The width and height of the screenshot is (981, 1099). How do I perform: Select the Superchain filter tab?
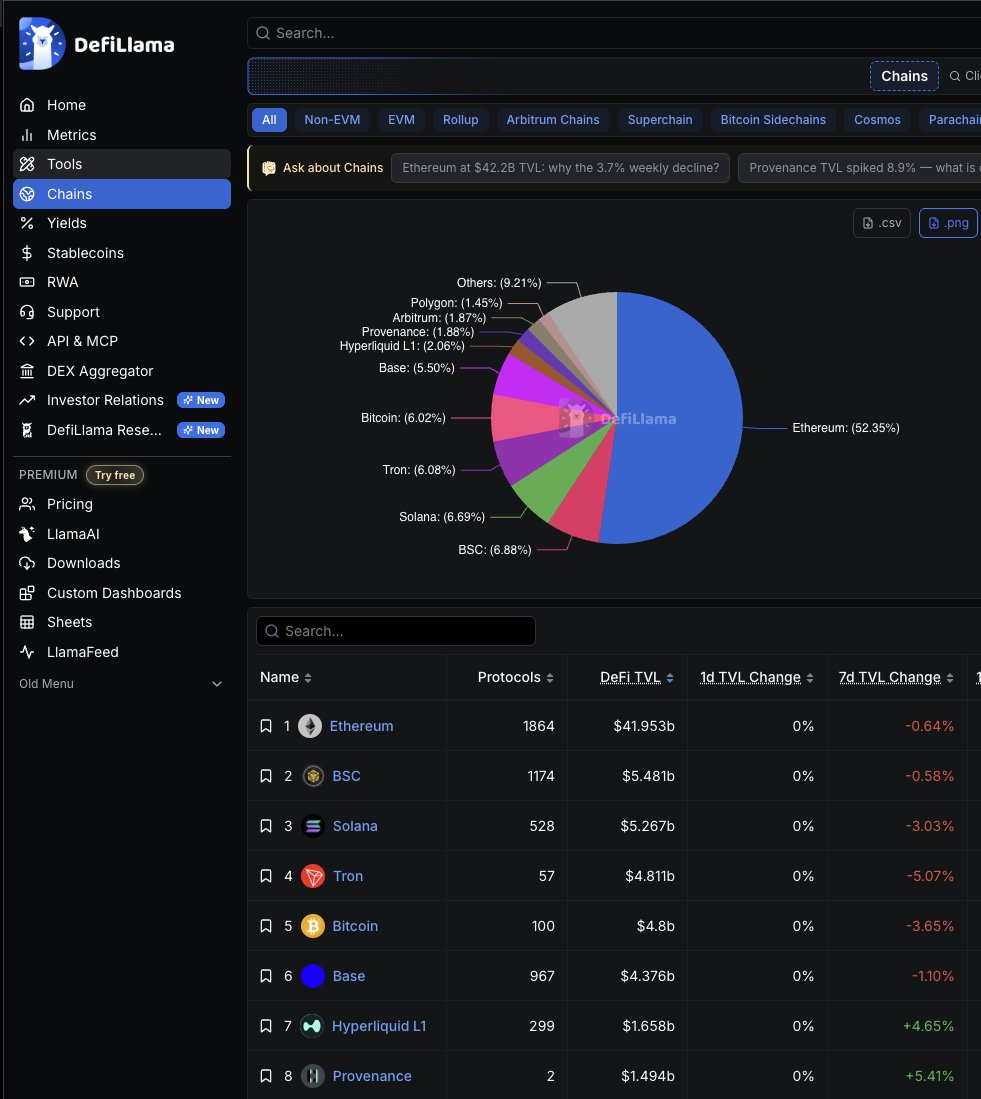coord(660,120)
